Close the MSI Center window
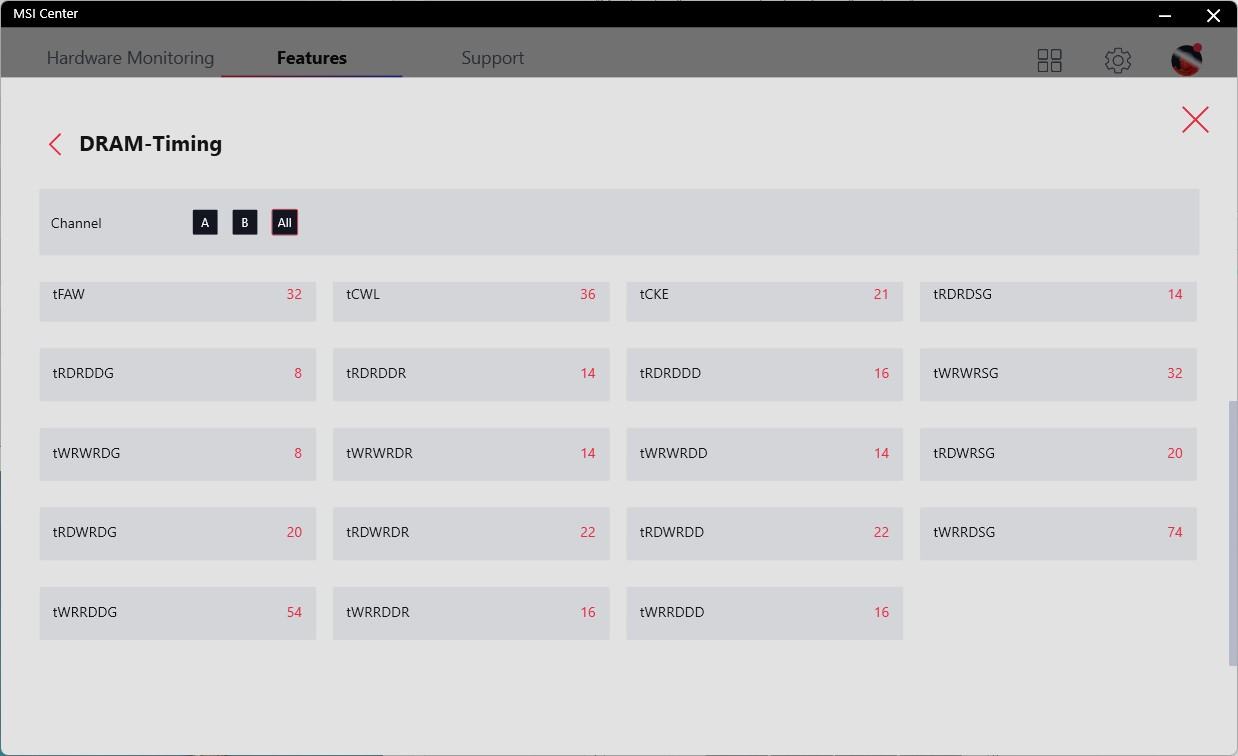This screenshot has width=1238, height=756. coord(1213,15)
